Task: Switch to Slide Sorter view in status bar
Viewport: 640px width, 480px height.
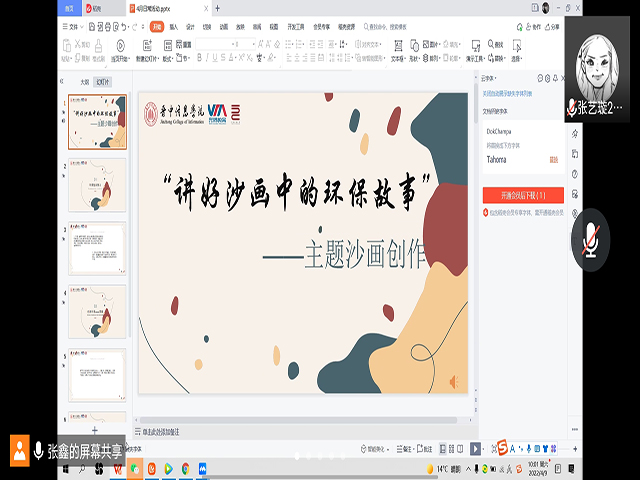Action: click(x=451, y=449)
